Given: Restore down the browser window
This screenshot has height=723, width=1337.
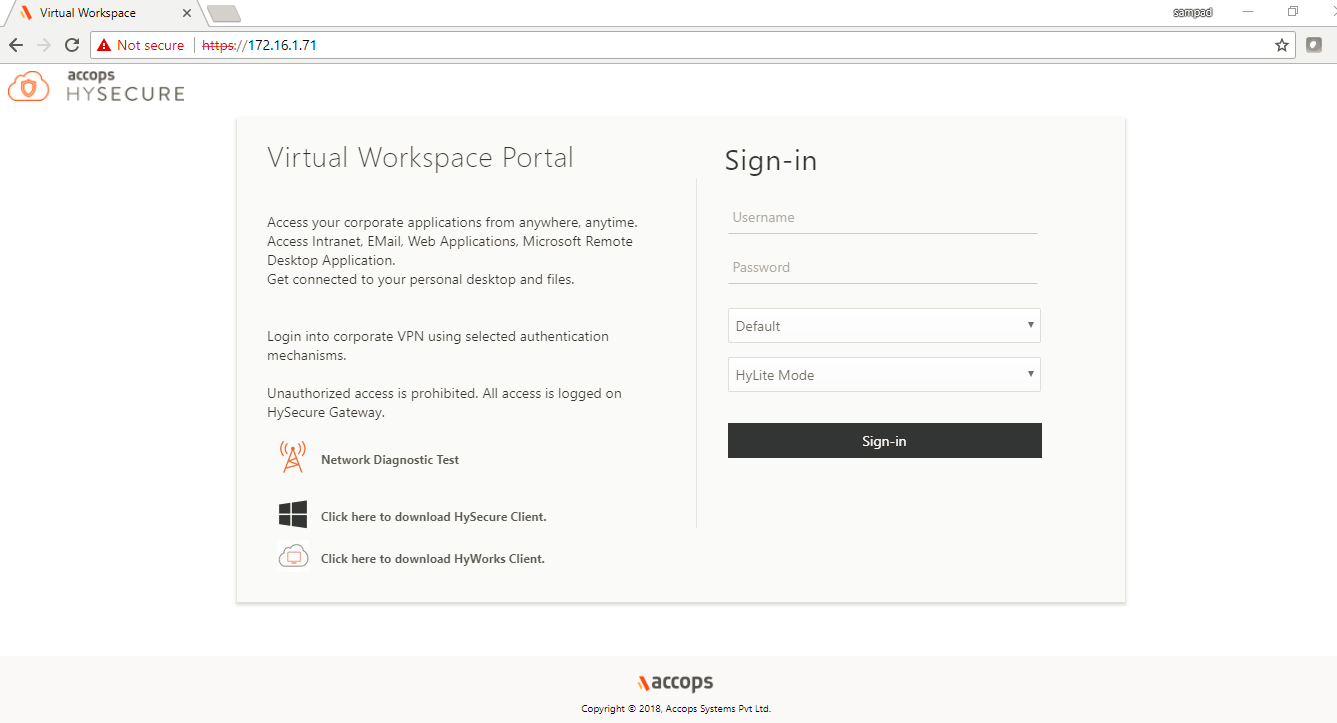Looking at the screenshot, I should coord(1293,12).
